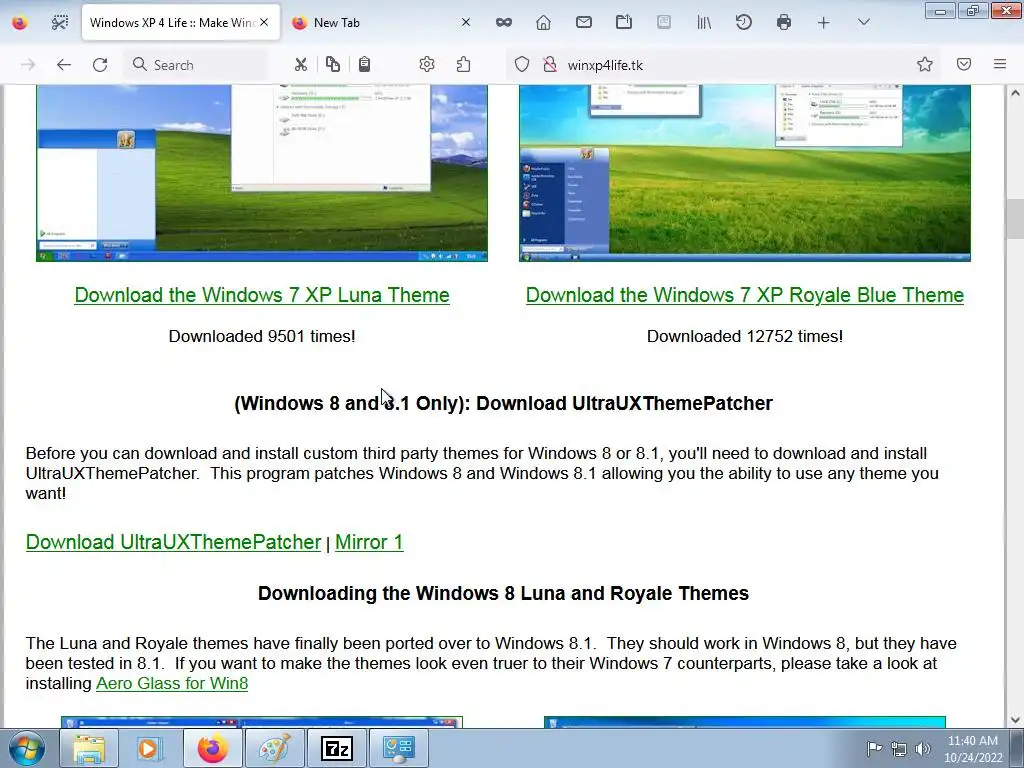Click the 'Downloading the Windows 8 Luna and Royale Themes' heading
The image size is (1024, 768).
coord(503,594)
